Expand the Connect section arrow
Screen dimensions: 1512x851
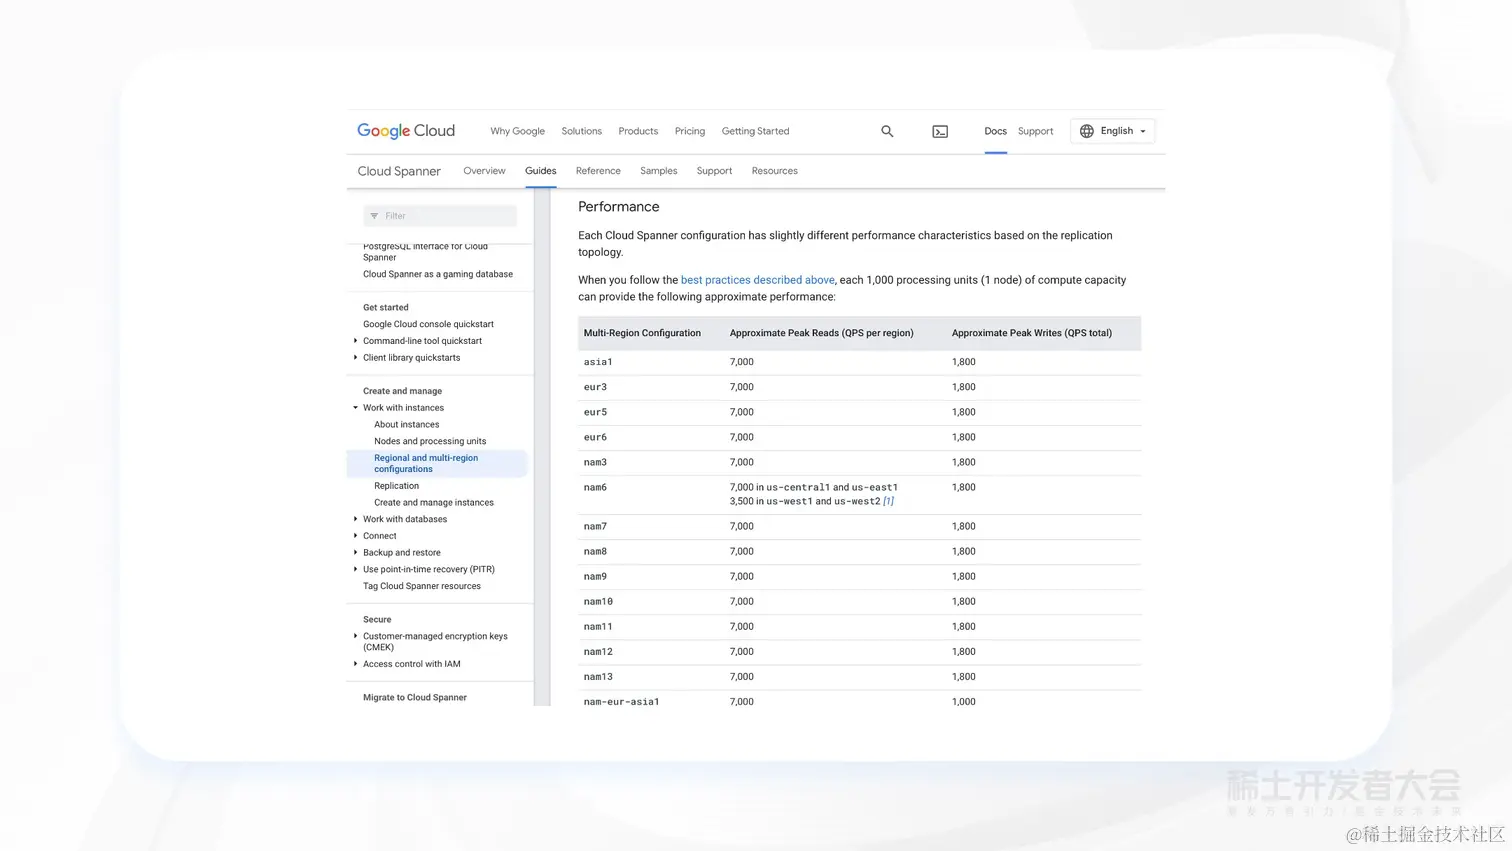[355, 536]
